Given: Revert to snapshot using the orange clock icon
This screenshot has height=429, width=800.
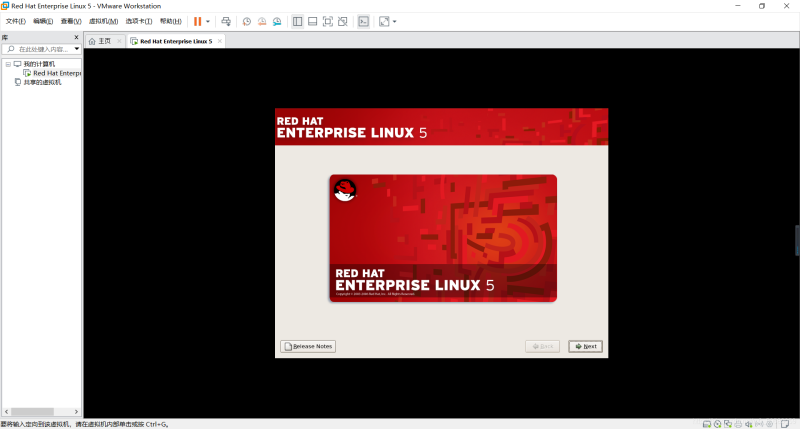Looking at the screenshot, I should (262, 21).
